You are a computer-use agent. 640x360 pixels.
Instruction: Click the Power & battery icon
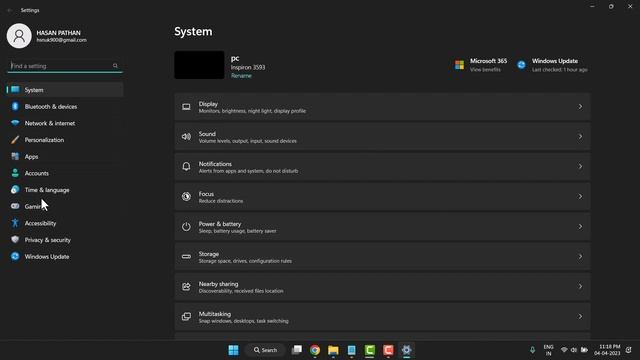tap(186, 227)
